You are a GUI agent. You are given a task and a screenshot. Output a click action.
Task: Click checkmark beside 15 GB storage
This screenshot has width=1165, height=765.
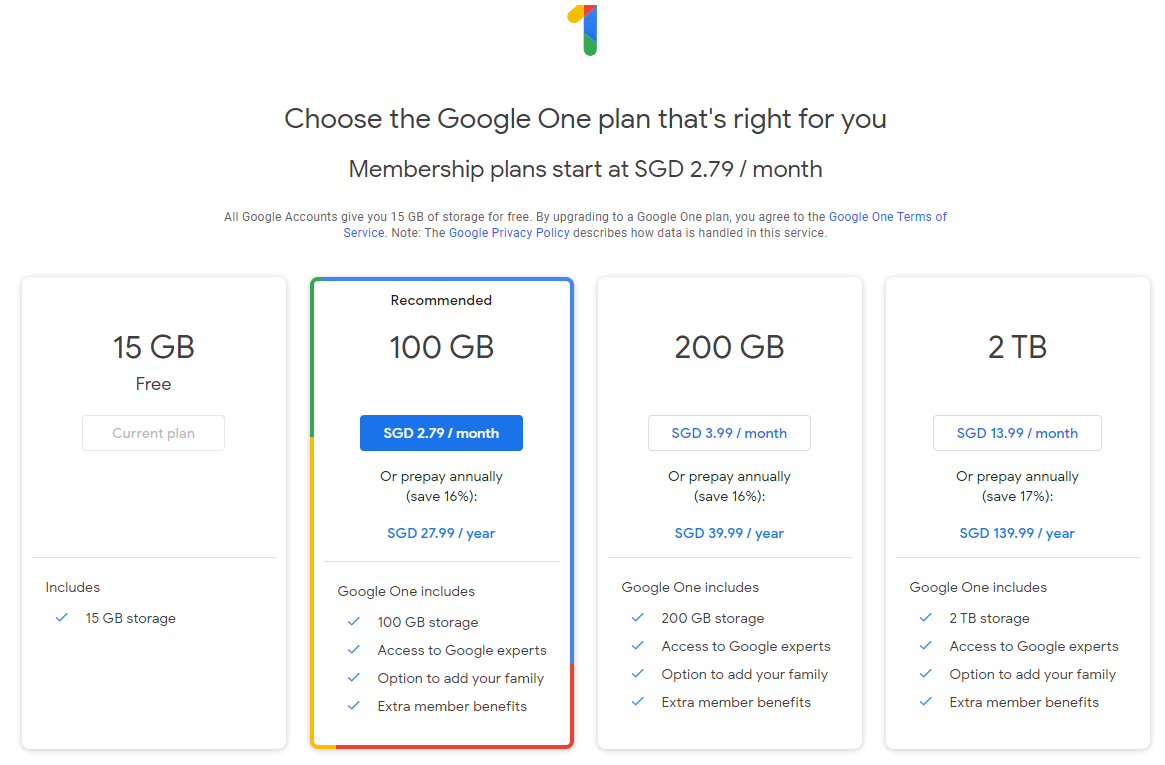click(62, 618)
